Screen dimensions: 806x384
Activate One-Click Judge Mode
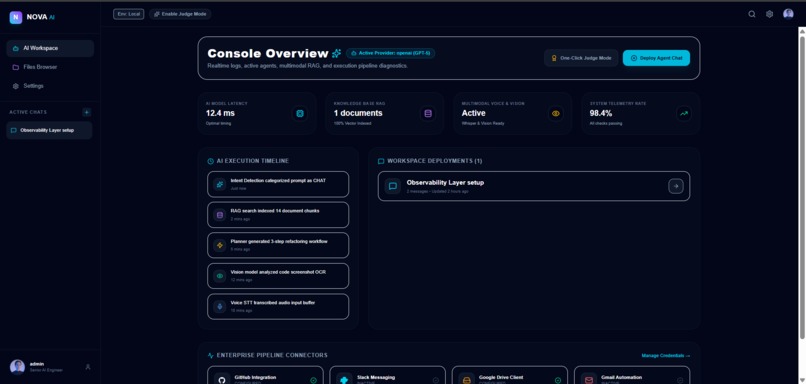[x=581, y=58]
